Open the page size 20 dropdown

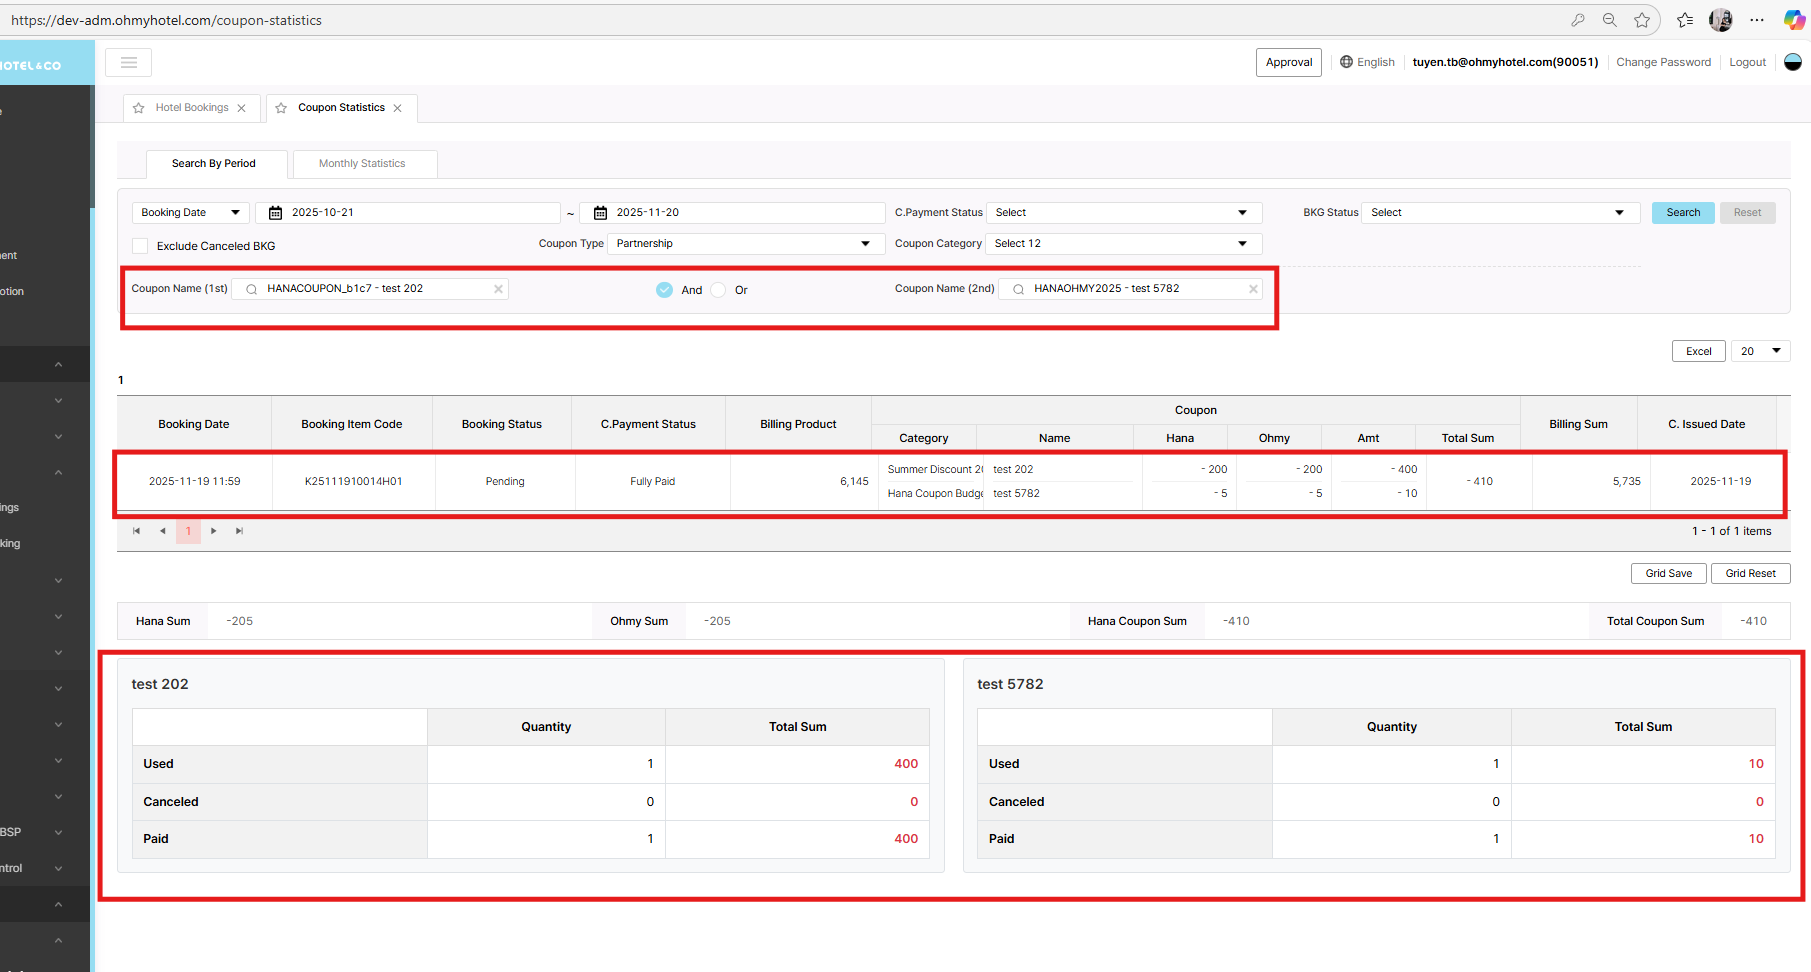tap(1760, 351)
